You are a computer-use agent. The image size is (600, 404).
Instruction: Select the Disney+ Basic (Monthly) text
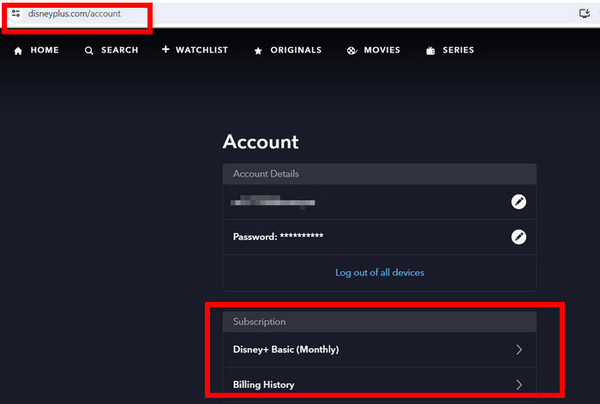pos(286,350)
